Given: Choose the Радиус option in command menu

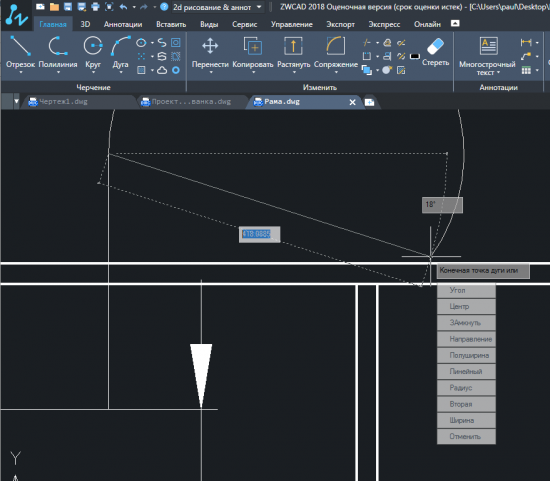Looking at the screenshot, I should pos(466,388).
